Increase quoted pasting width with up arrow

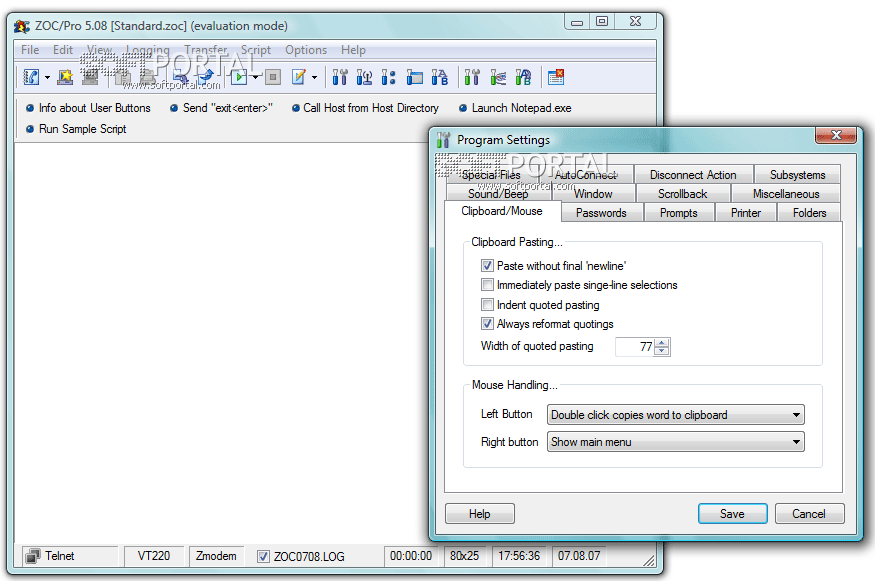pyautogui.click(x=662, y=343)
